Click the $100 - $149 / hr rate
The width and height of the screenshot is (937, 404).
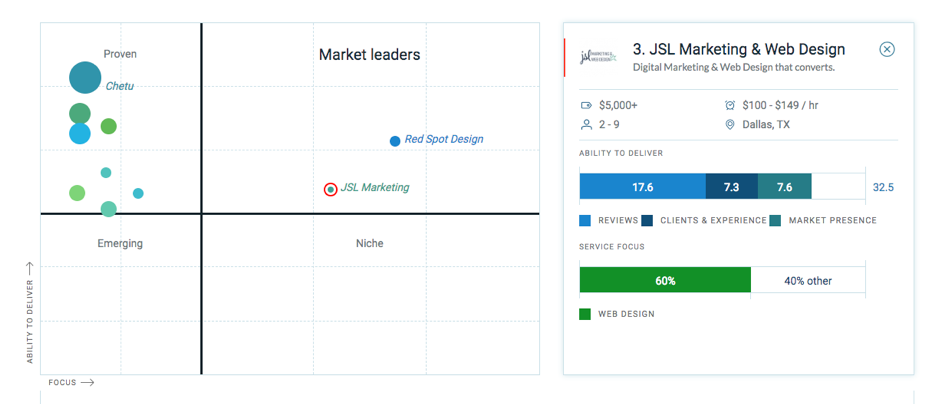click(780, 106)
